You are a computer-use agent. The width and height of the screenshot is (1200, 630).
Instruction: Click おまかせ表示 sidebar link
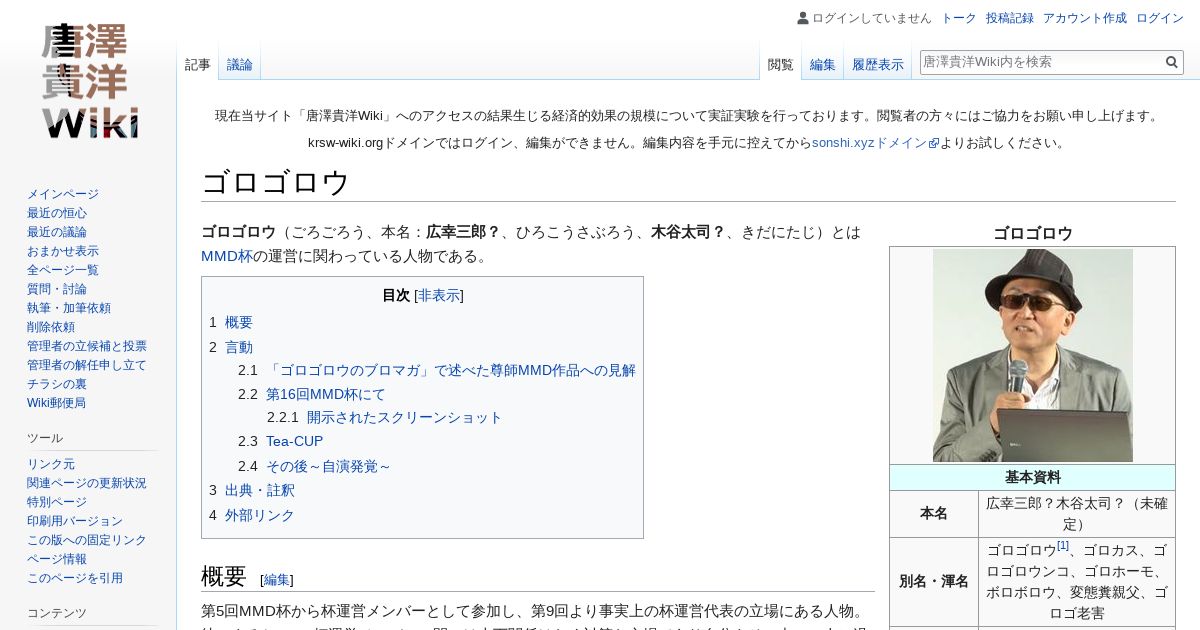click(x=63, y=251)
